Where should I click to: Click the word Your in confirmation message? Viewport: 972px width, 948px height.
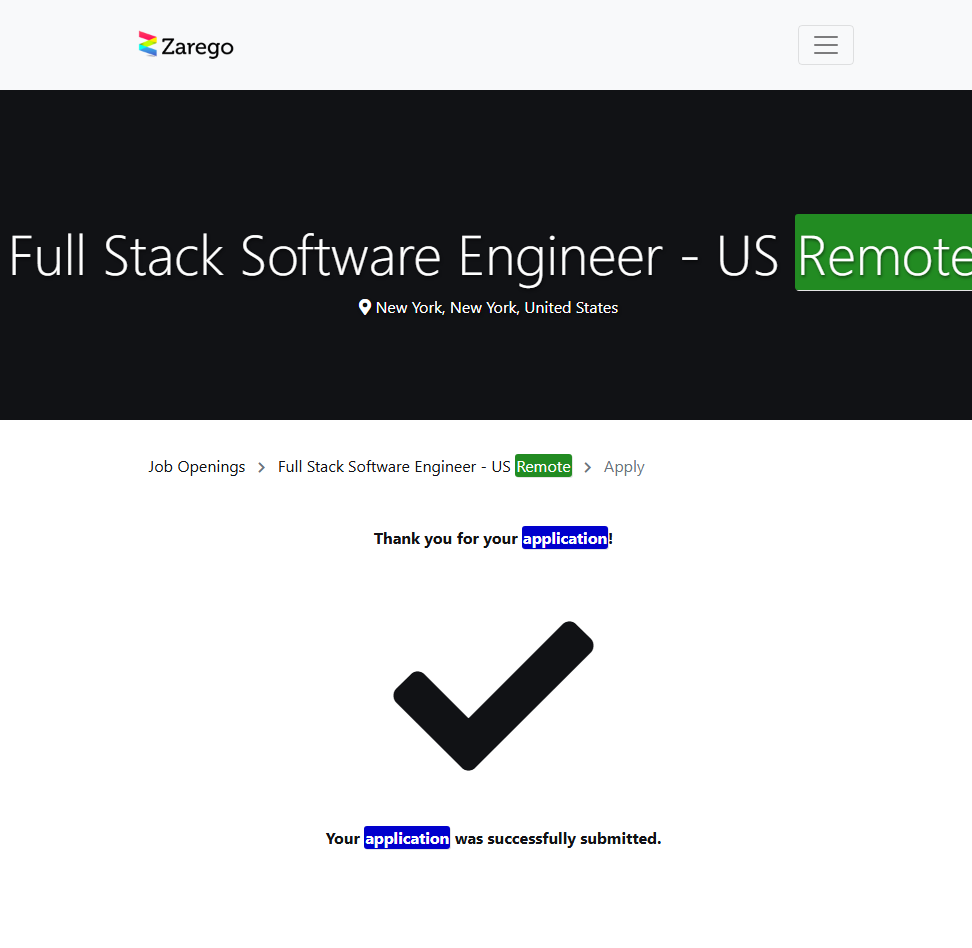point(342,839)
